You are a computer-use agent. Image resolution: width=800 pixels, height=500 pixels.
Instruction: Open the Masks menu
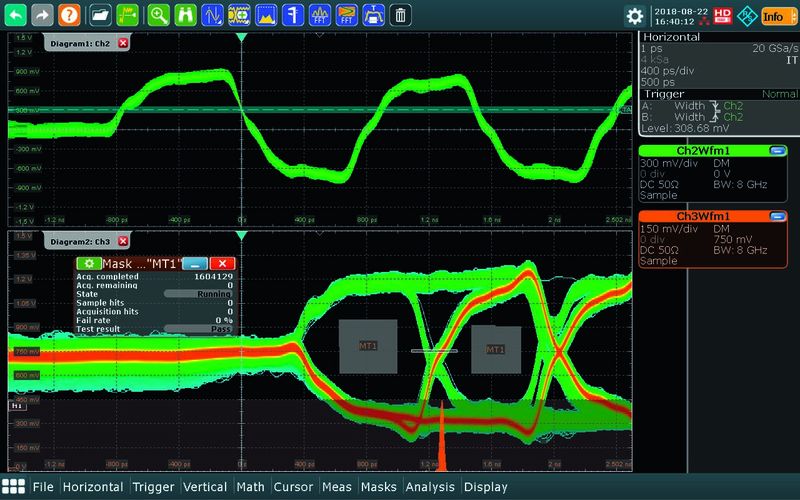[379, 487]
